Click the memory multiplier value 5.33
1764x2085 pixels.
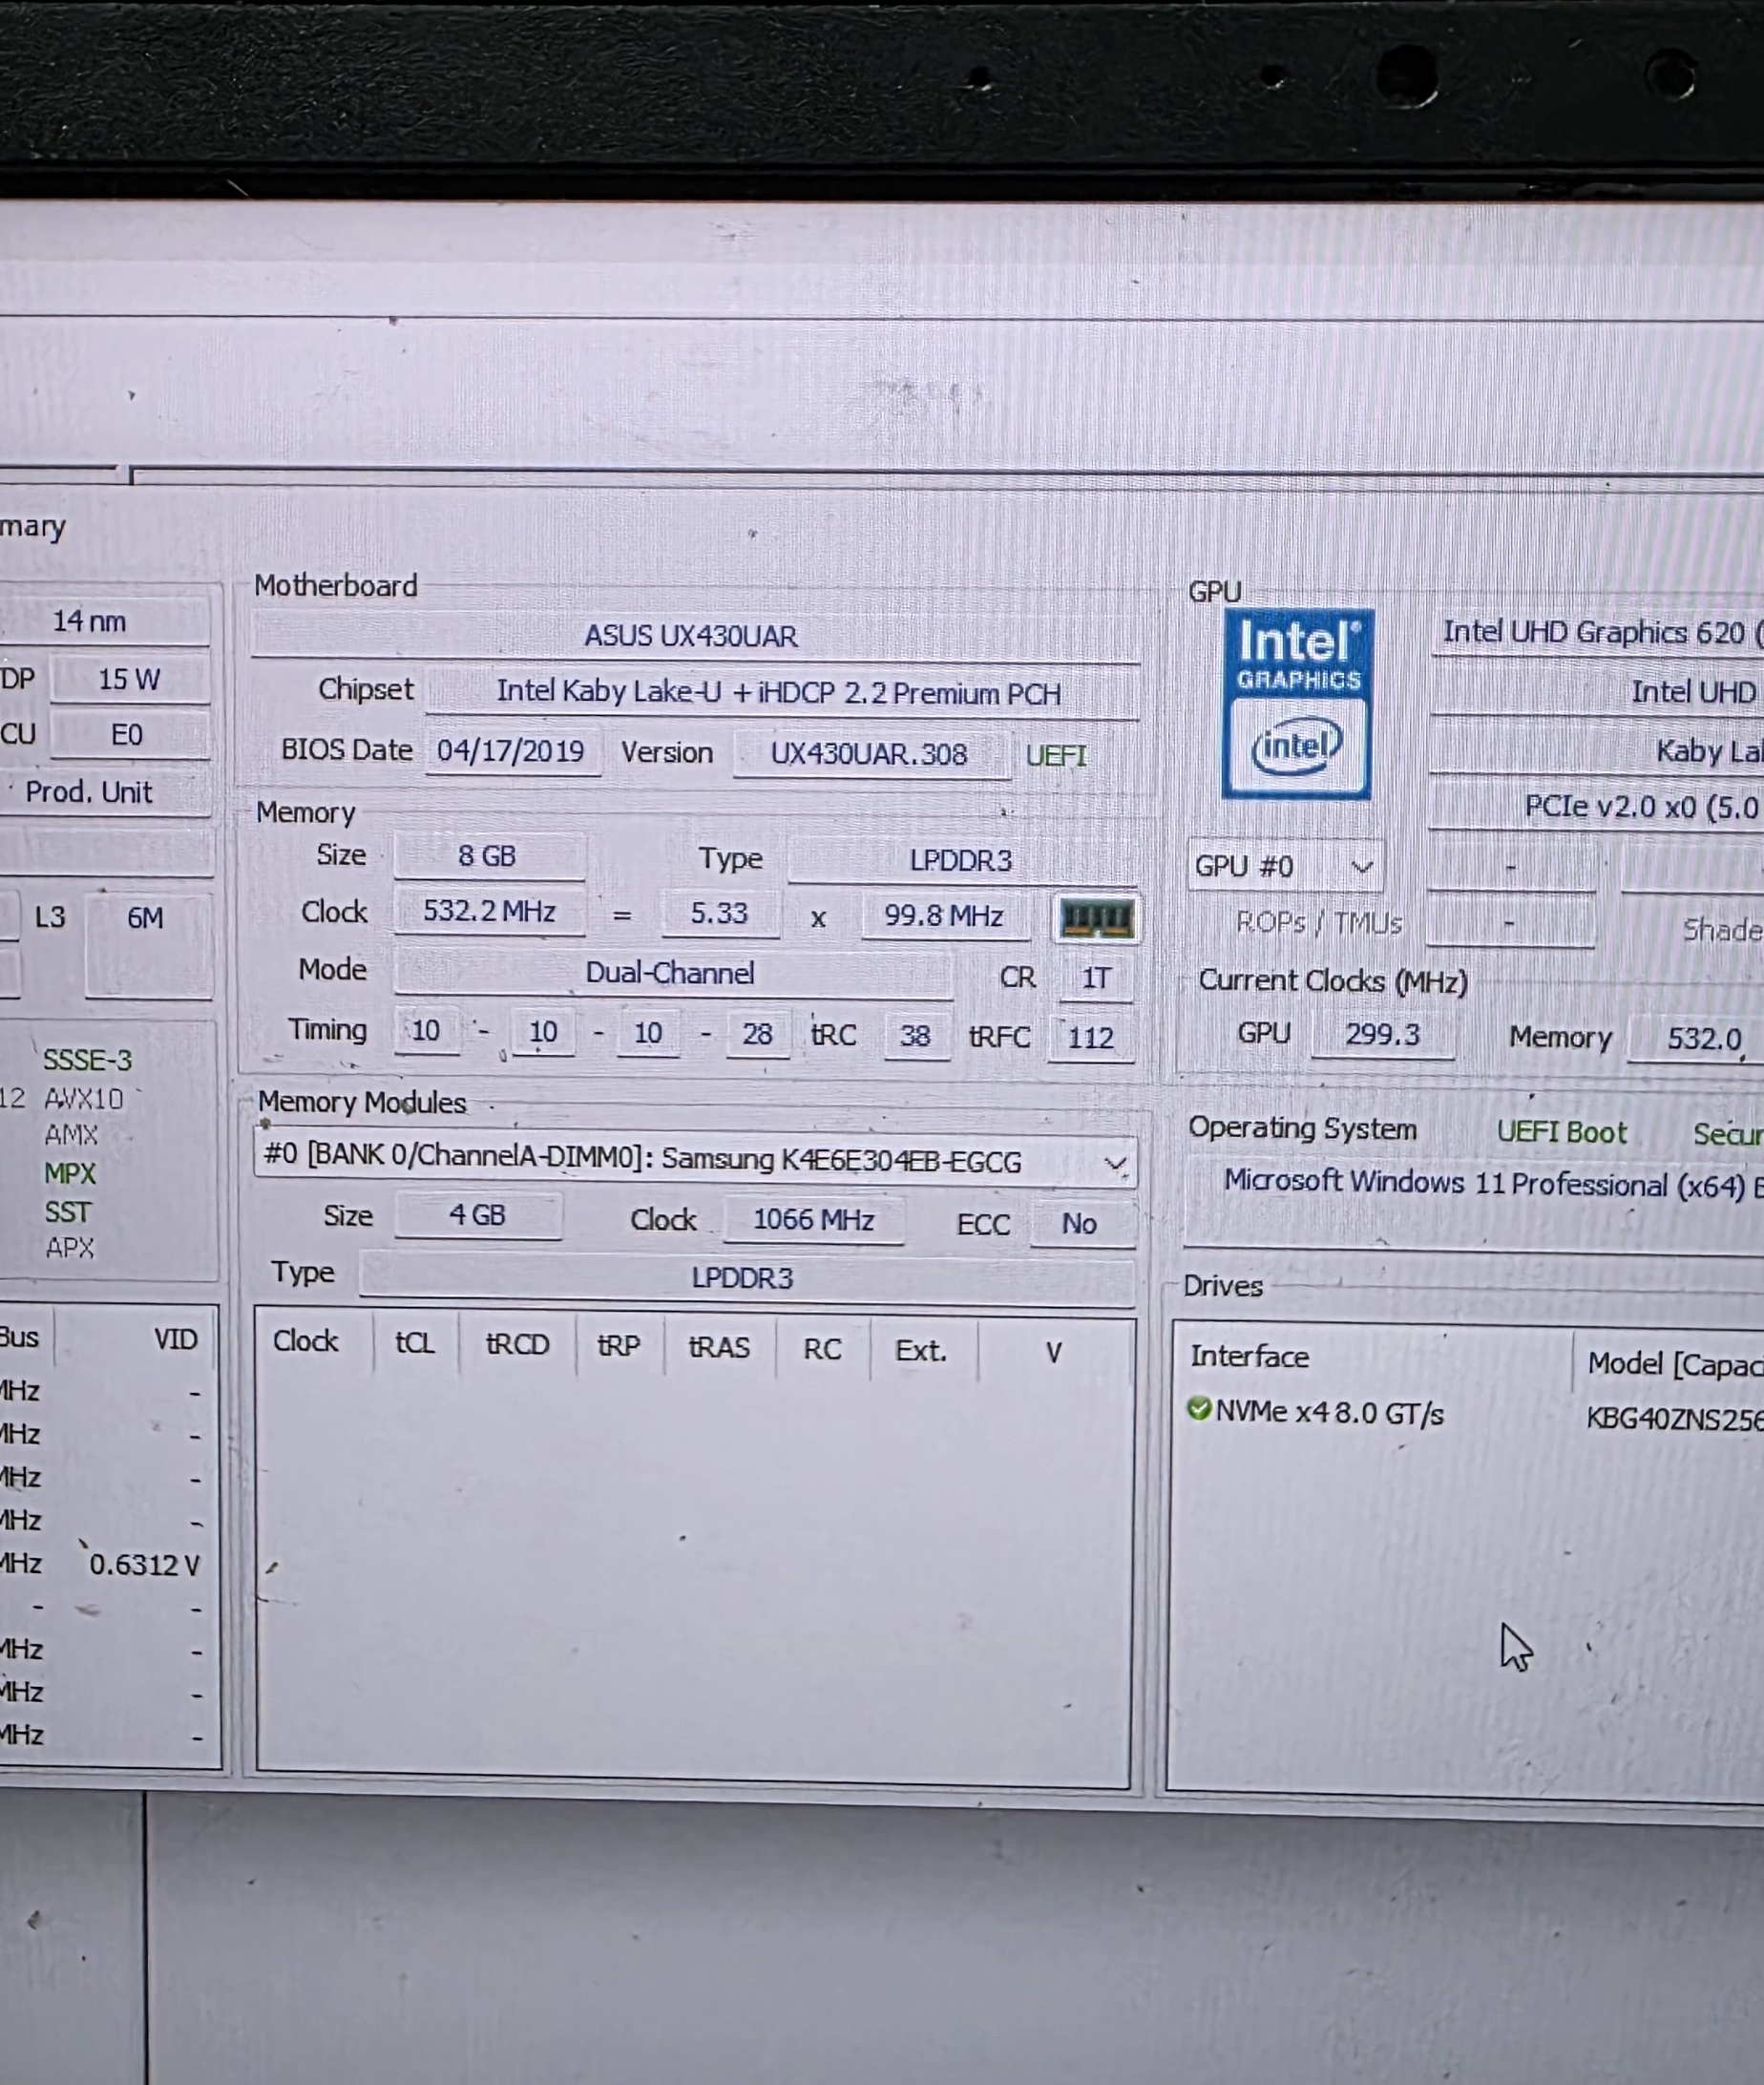[x=719, y=913]
